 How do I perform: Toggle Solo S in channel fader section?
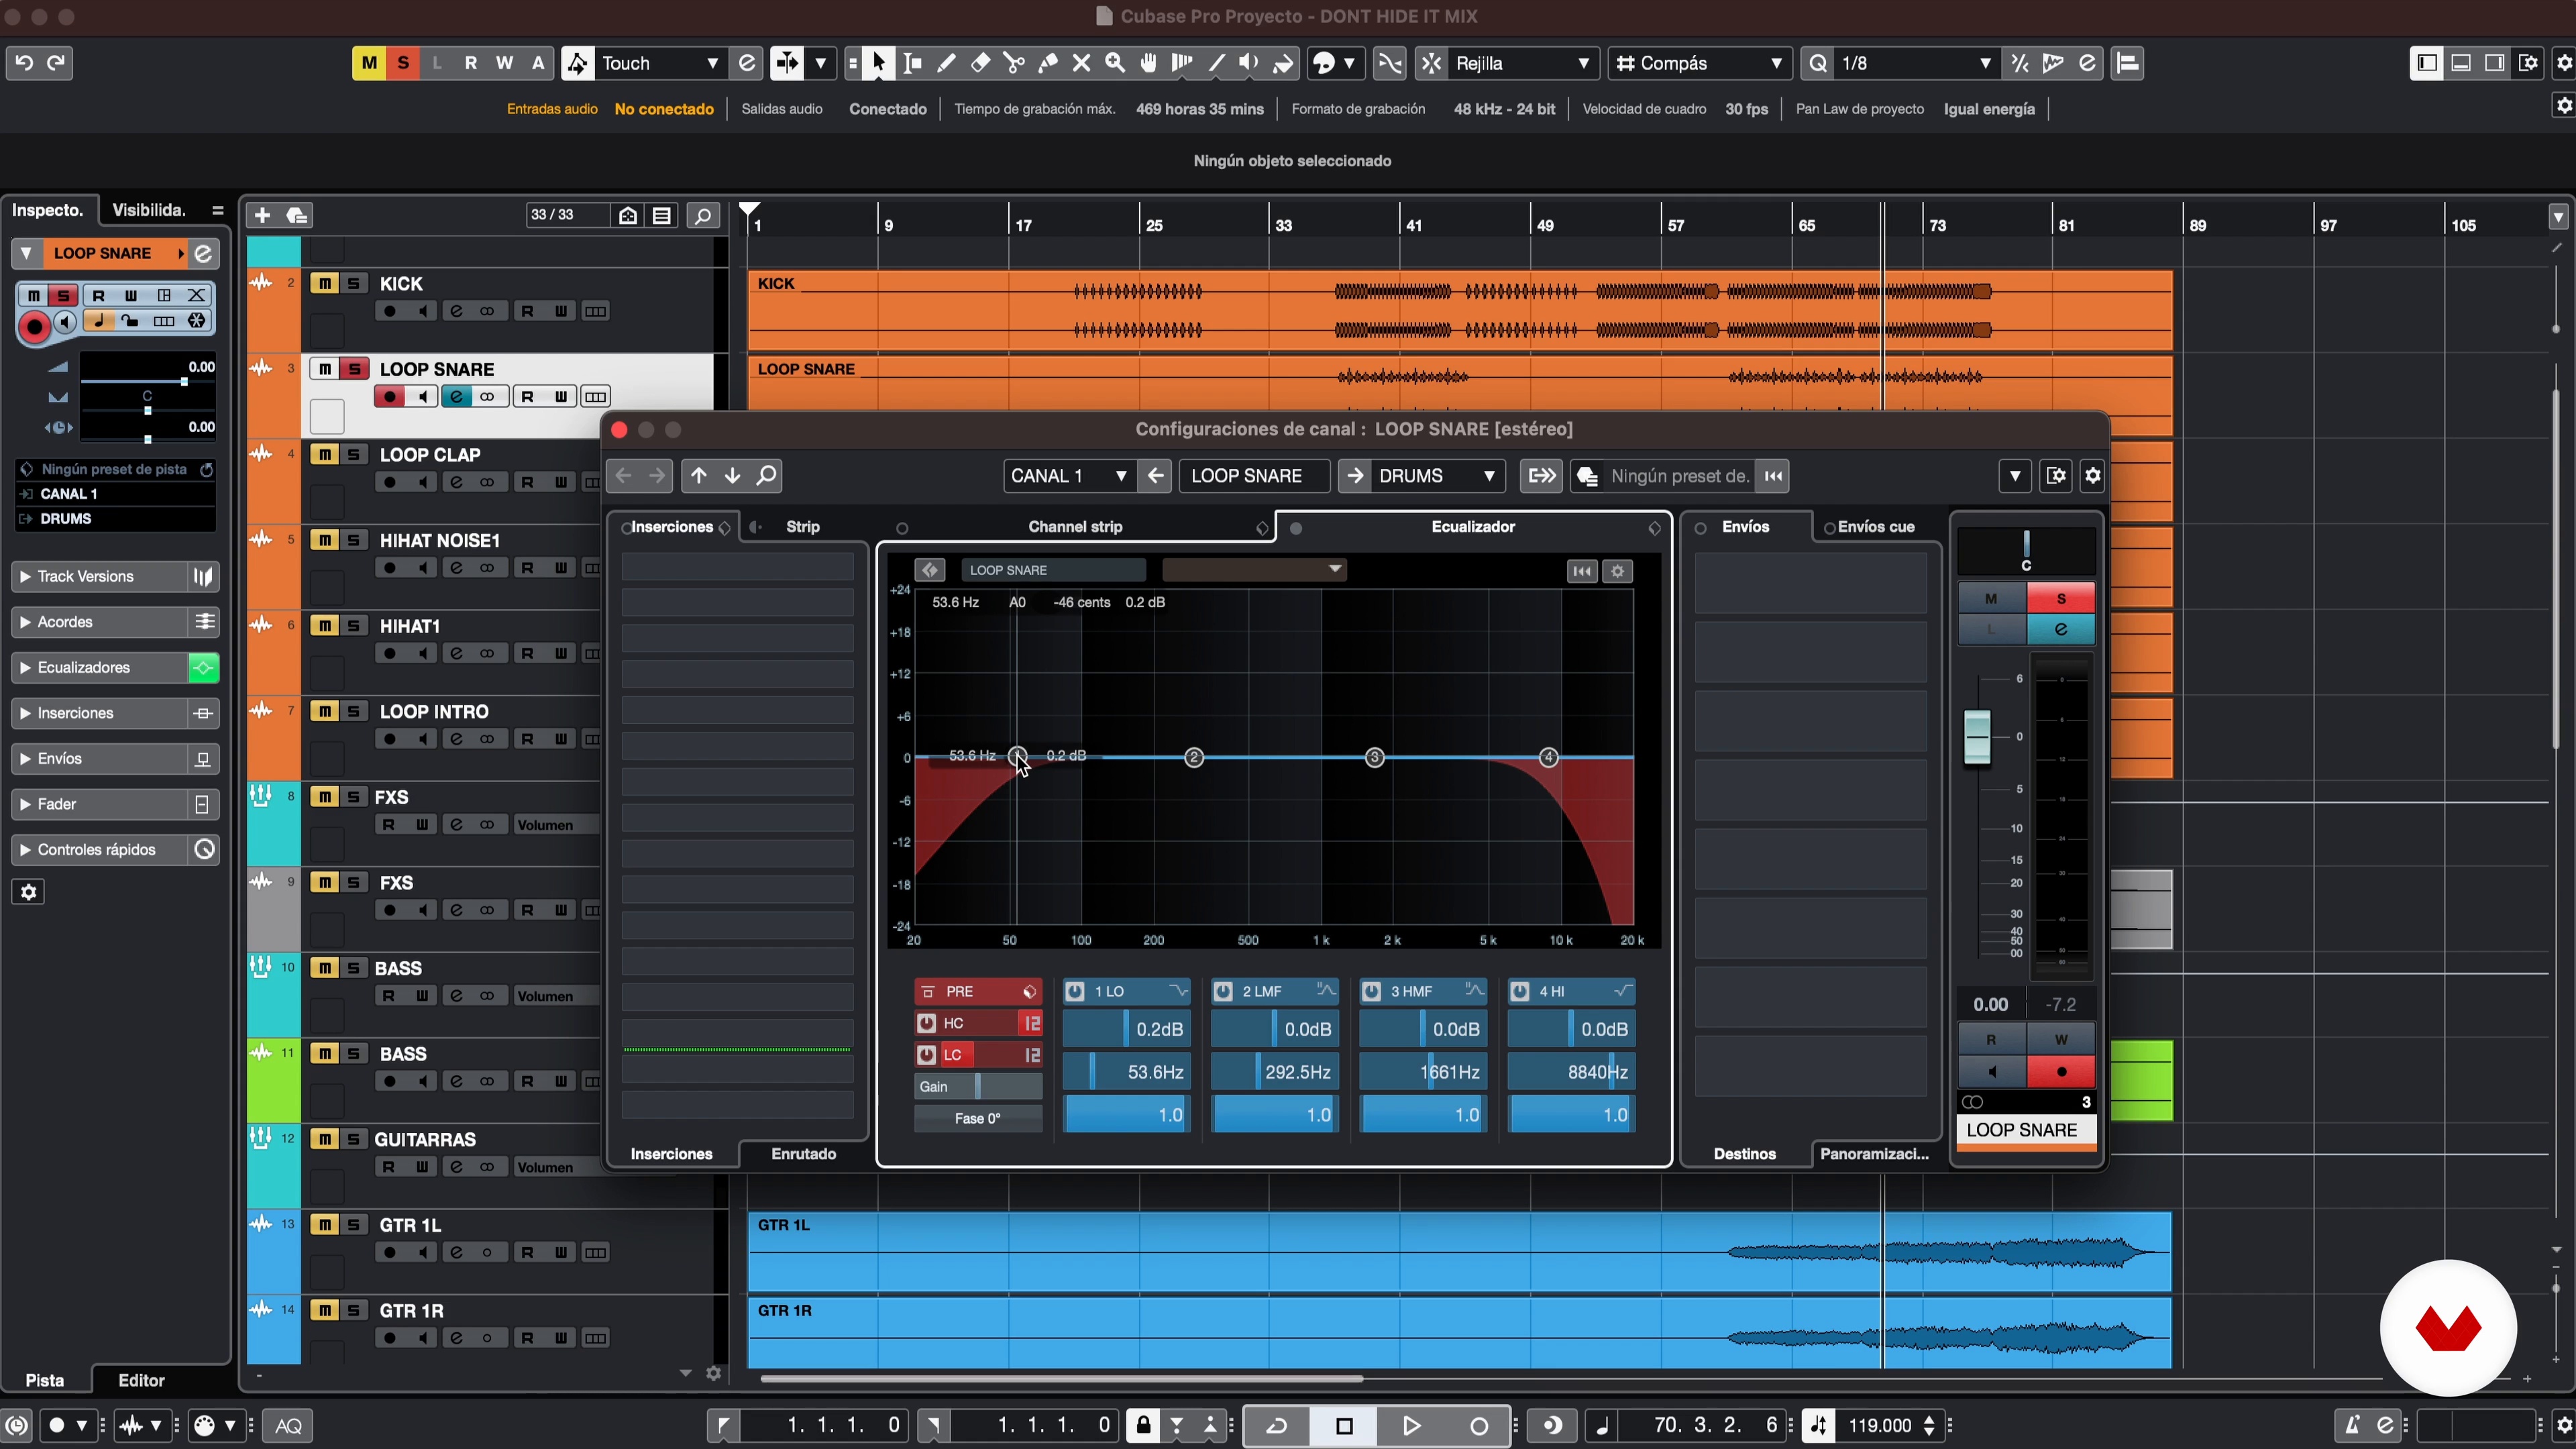coord(2061,598)
